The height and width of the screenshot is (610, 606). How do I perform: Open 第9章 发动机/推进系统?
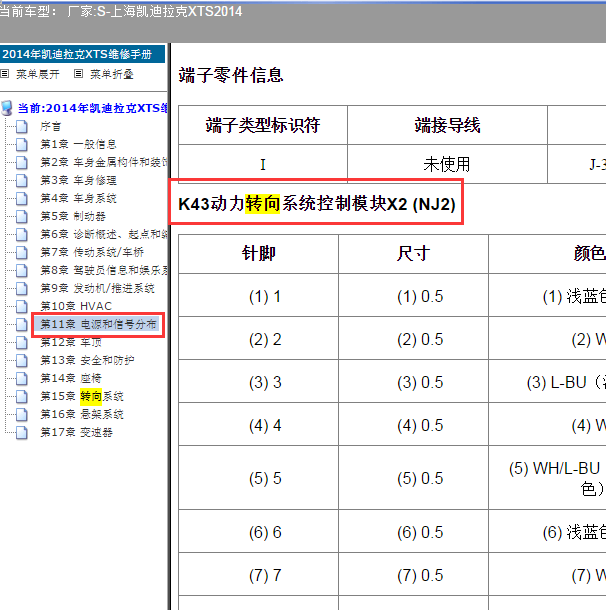pyautogui.click(x=97, y=288)
